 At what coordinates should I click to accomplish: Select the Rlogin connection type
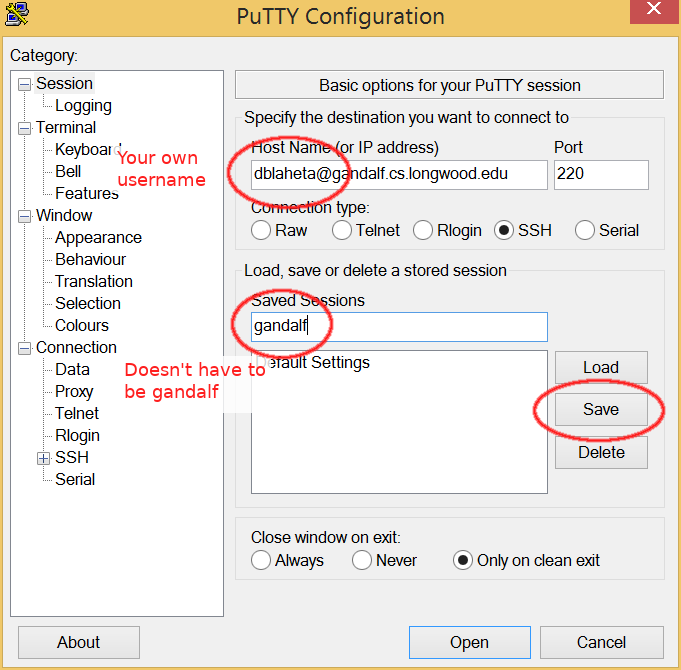click(x=447, y=230)
